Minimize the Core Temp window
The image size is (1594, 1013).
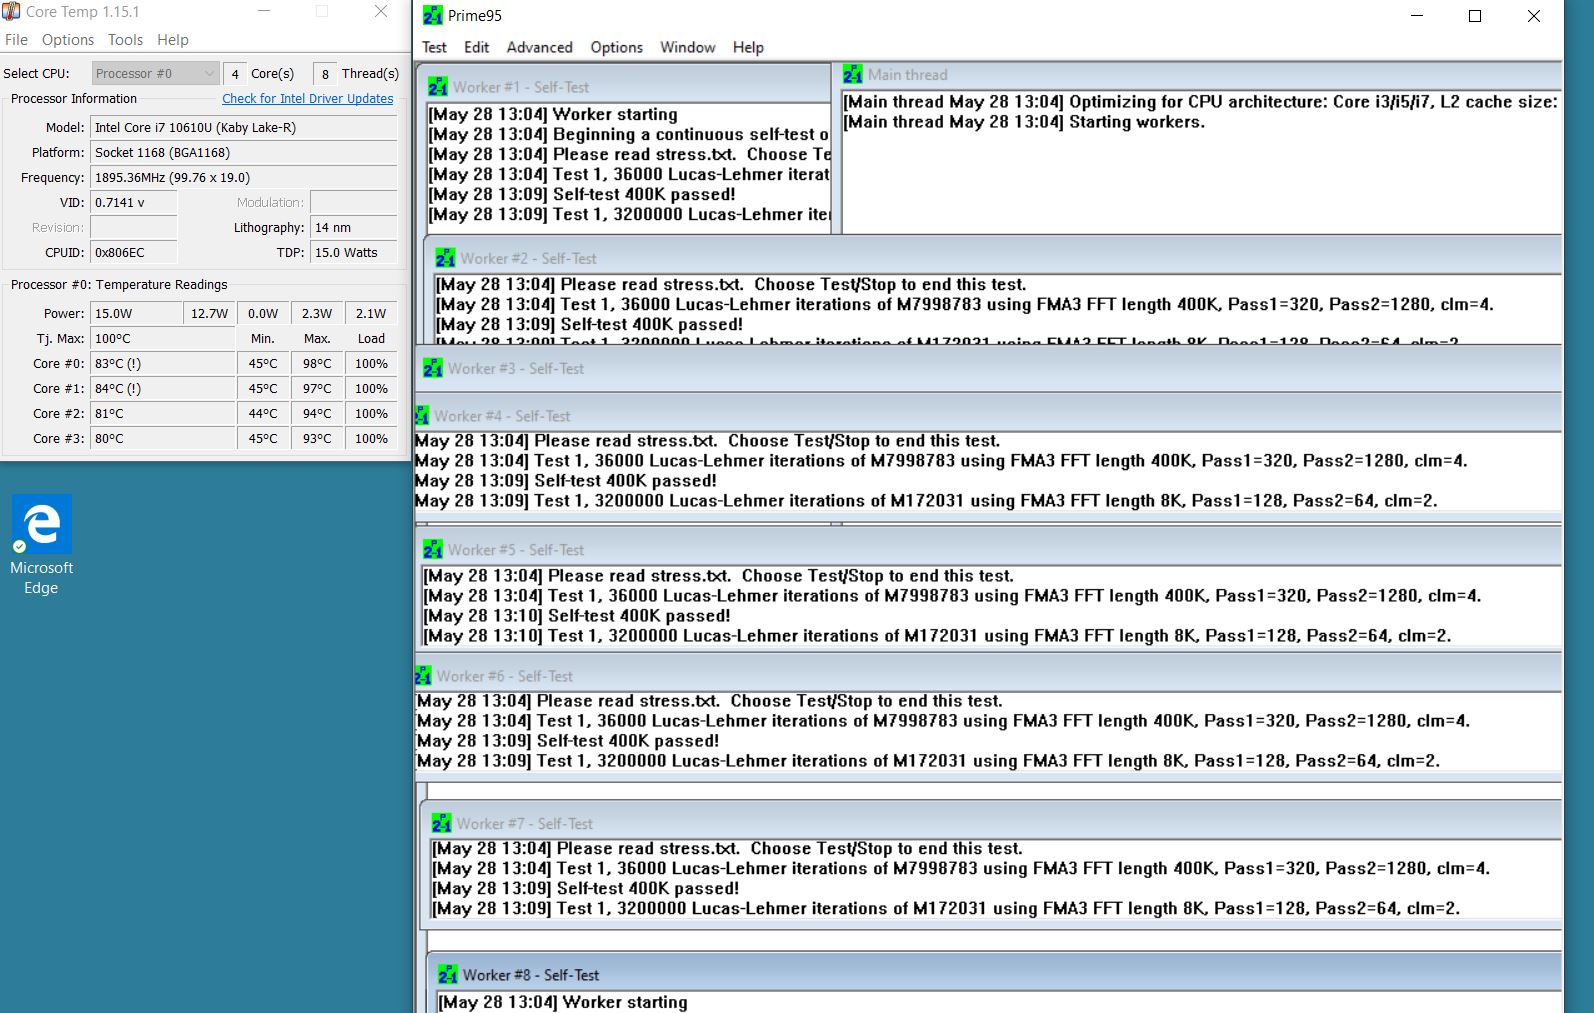264,12
